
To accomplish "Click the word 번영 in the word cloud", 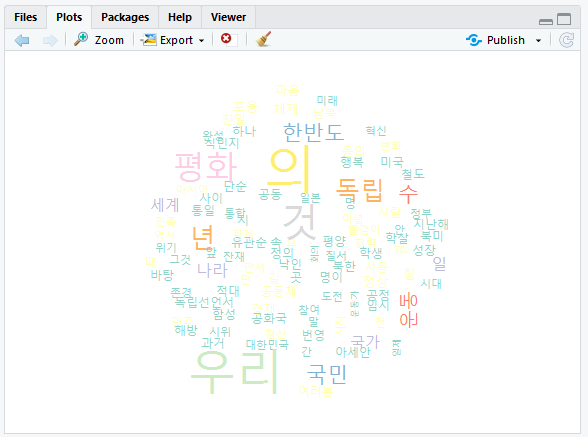I will click(313, 335).
